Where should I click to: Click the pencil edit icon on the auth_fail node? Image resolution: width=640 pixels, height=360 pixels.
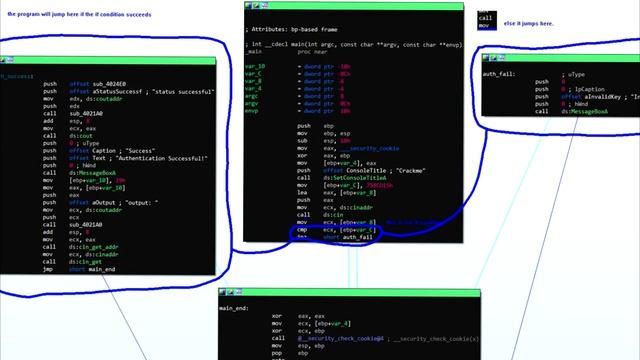click(493, 58)
